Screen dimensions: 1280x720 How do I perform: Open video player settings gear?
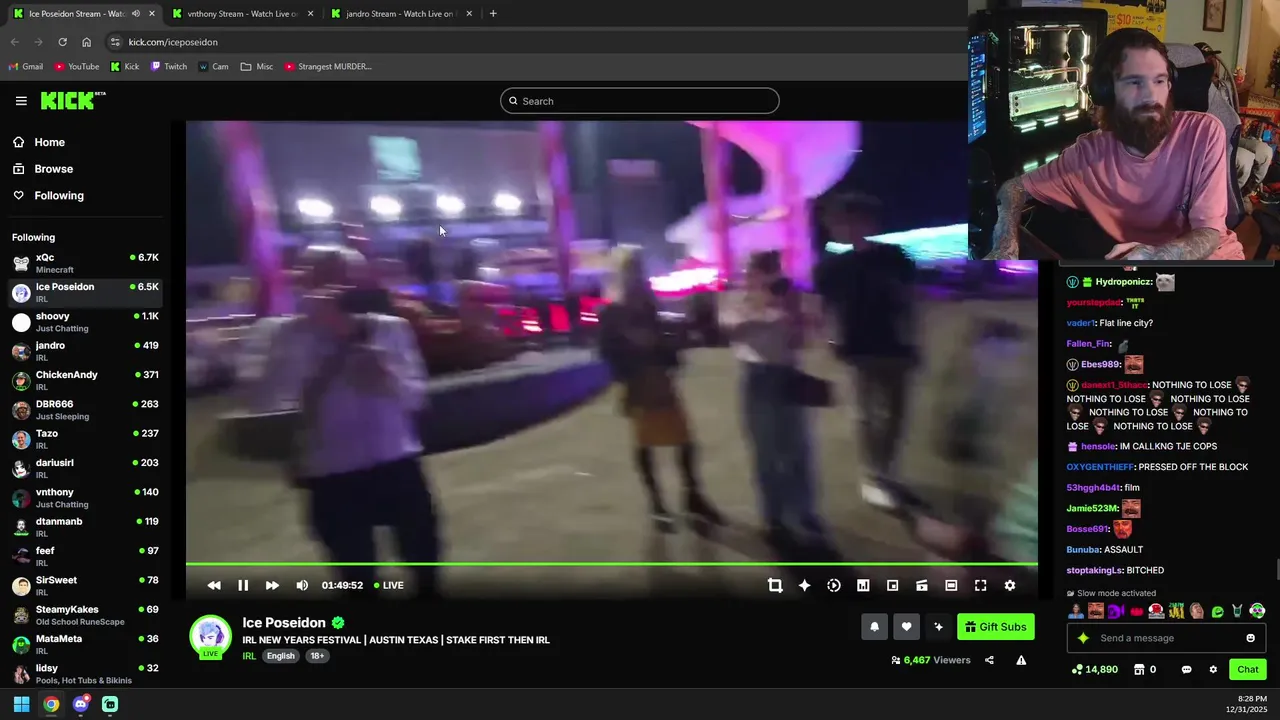tap(1010, 585)
